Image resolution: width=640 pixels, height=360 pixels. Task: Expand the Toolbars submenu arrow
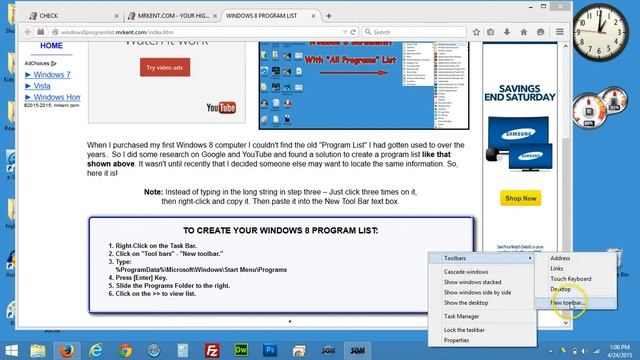coord(530,258)
